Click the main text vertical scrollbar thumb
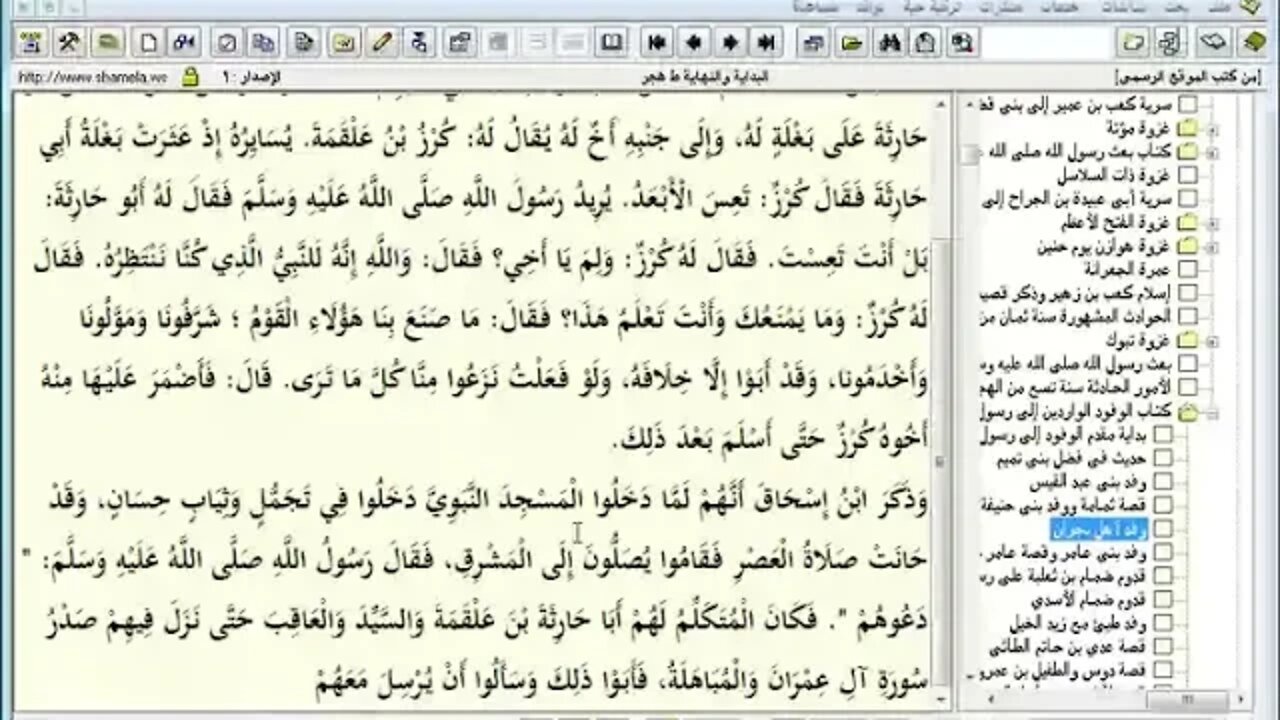The width and height of the screenshot is (1280, 720). [x=940, y=463]
